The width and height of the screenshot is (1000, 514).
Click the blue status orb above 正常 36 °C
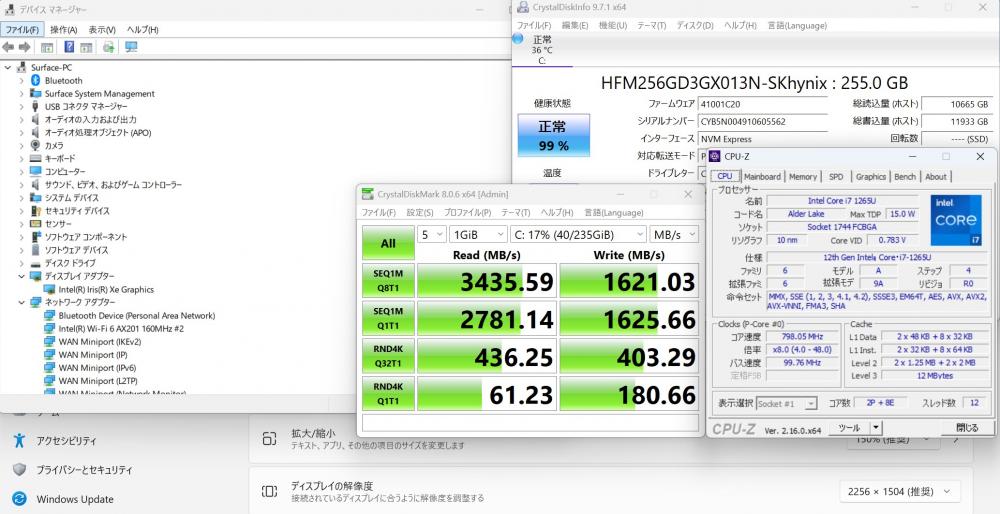[518, 40]
